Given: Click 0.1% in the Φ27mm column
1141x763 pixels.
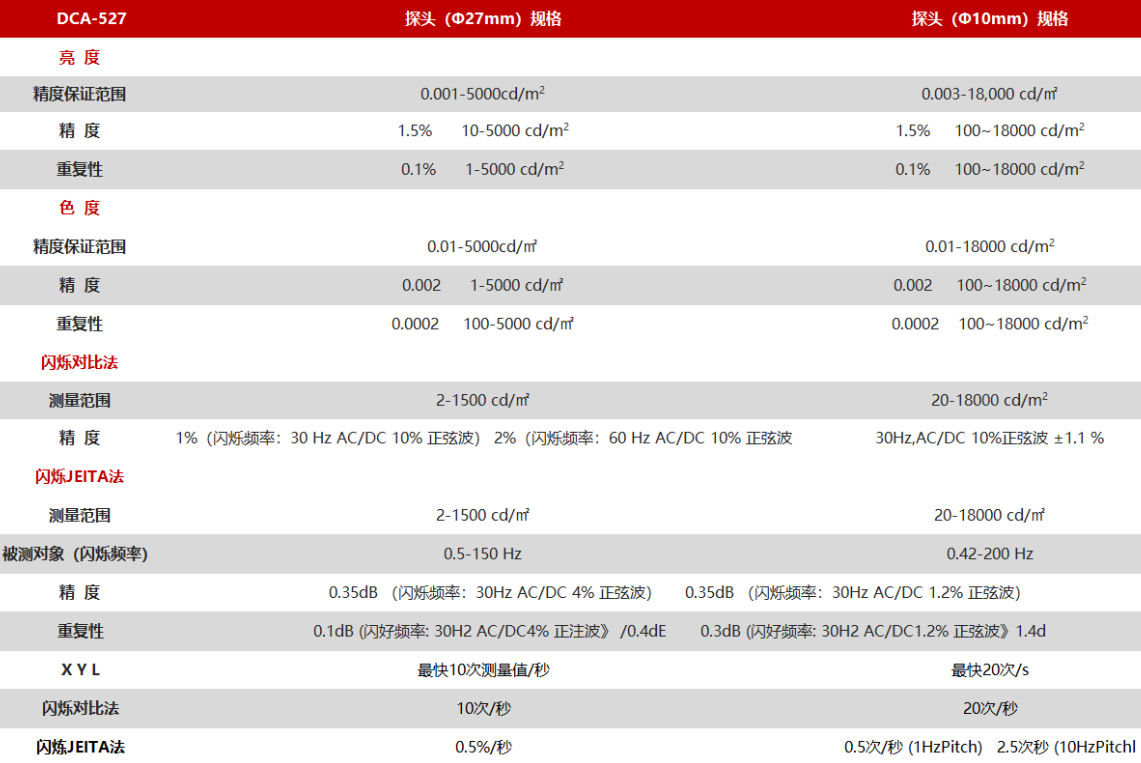Looking at the screenshot, I should coord(418,169).
